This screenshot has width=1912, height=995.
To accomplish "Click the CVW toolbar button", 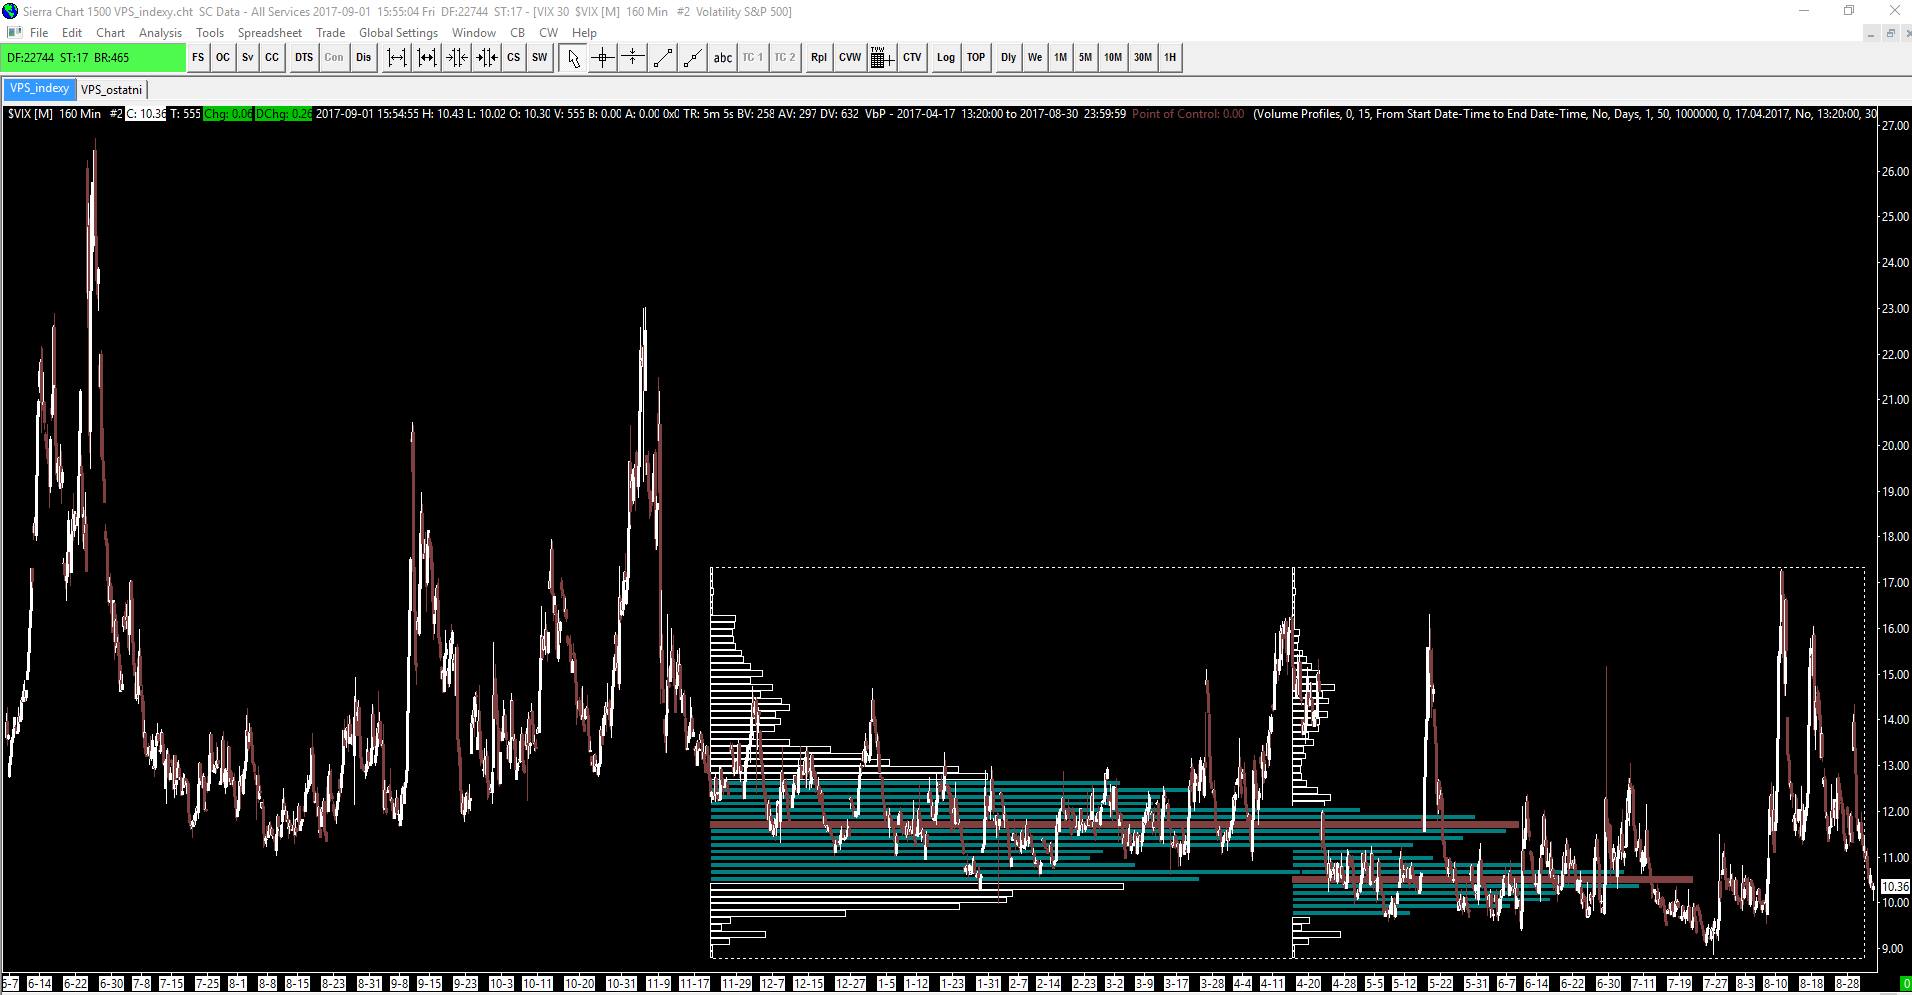I will [x=850, y=58].
